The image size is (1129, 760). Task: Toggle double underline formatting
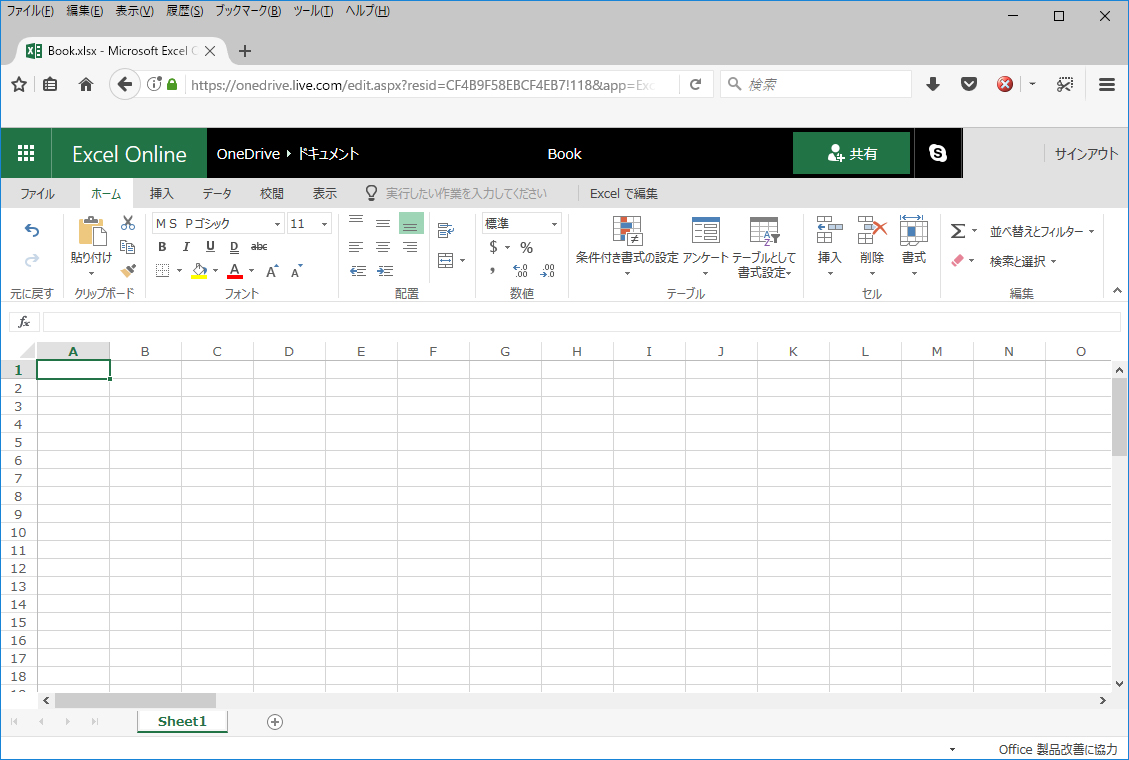tap(234, 247)
